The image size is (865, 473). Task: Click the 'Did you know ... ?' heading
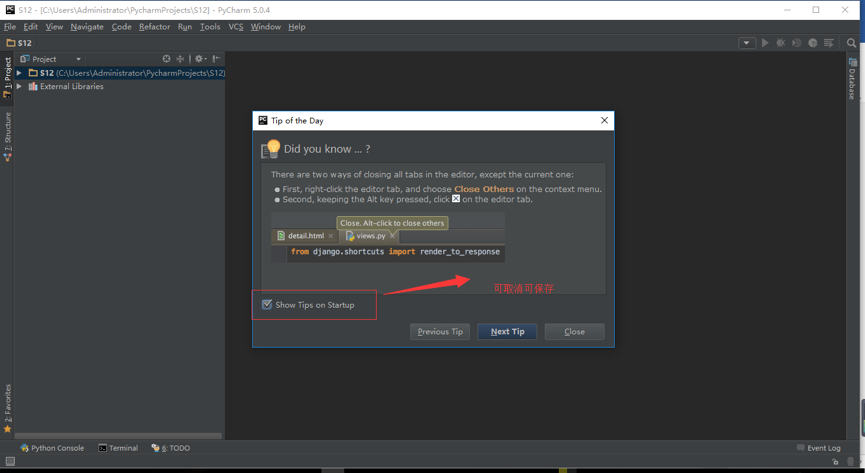[327, 149]
